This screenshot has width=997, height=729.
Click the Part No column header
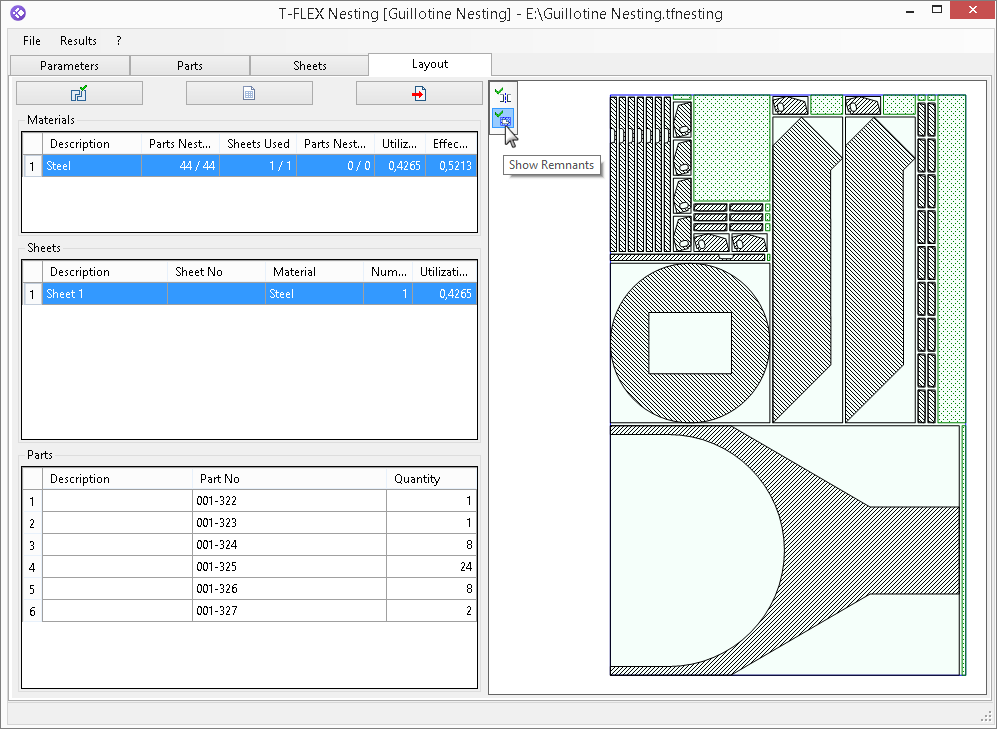[289, 479]
